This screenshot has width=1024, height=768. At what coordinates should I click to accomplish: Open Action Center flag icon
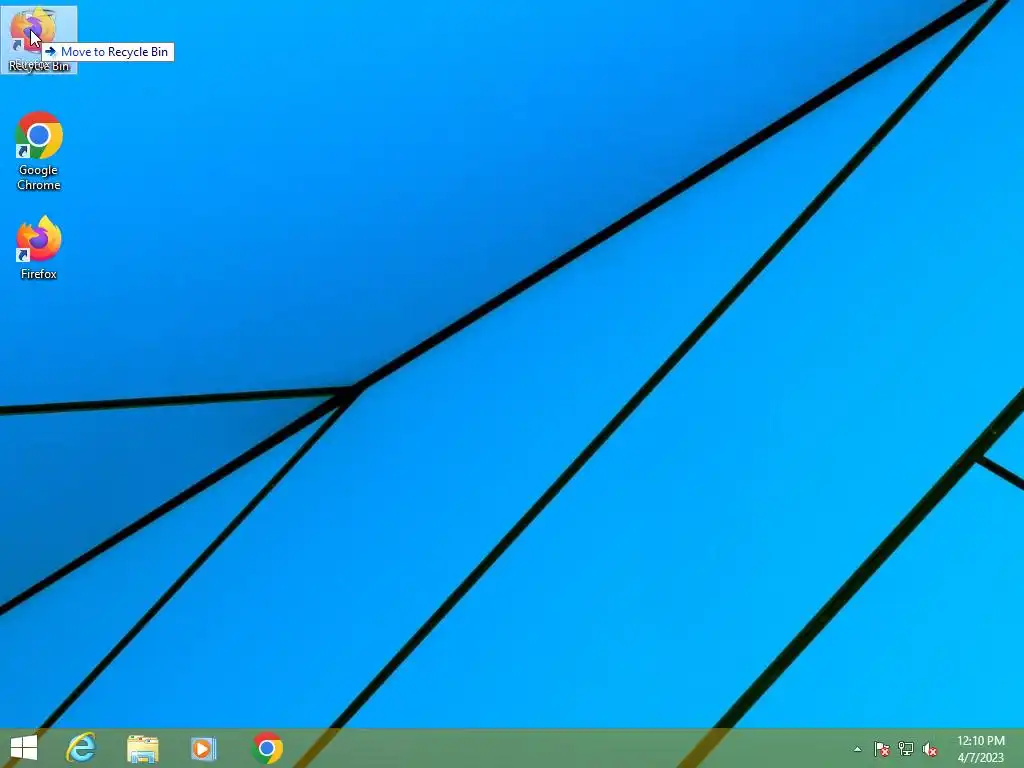tap(881, 749)
